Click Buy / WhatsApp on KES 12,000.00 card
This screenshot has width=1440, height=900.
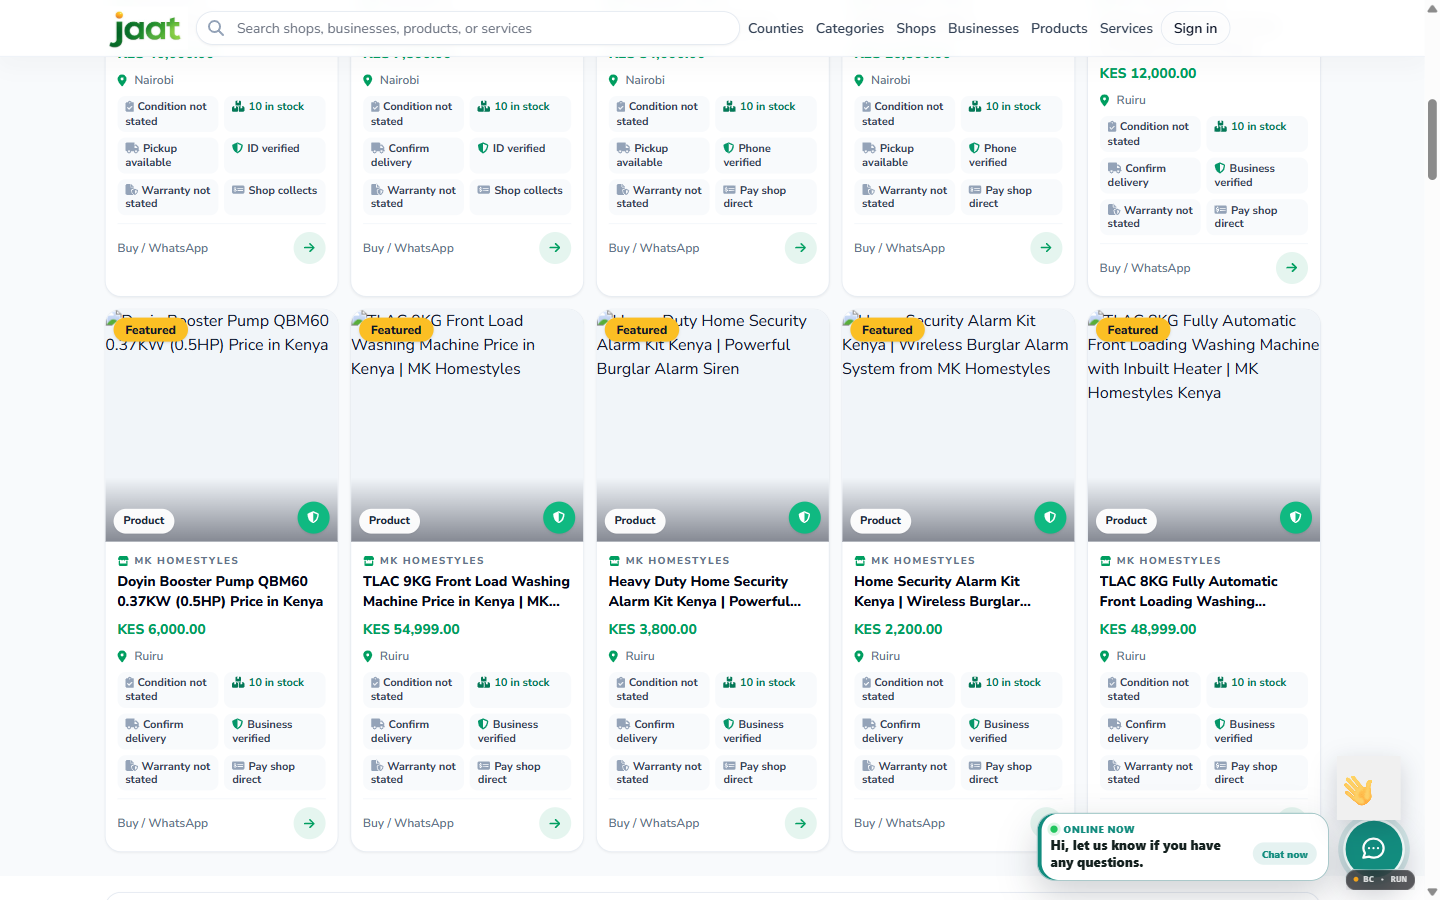point(1145,268)
